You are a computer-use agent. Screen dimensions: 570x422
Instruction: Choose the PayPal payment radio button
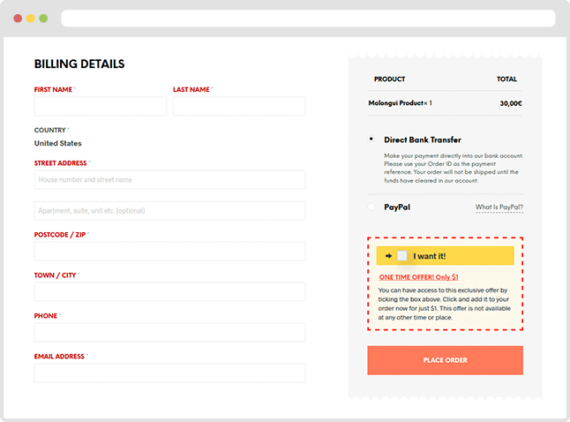371,207
